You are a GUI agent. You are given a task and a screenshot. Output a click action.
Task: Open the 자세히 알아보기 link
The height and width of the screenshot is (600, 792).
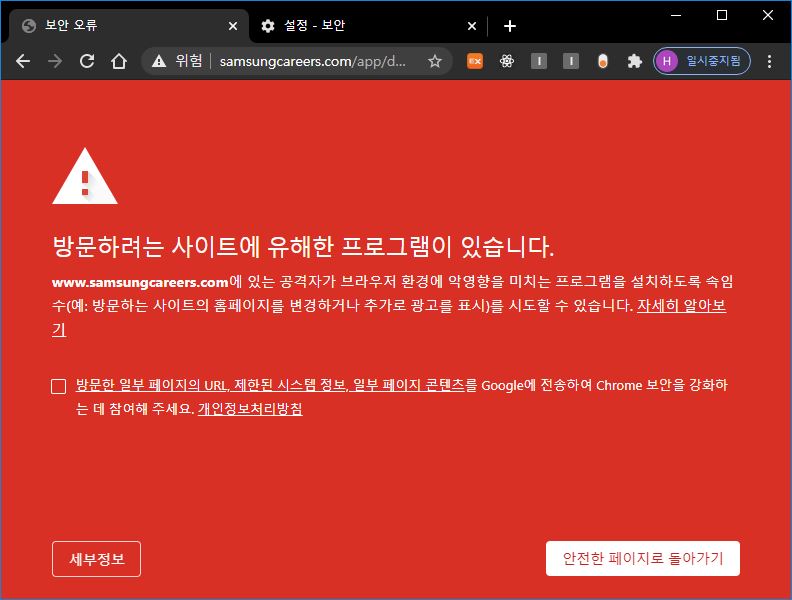681,306
